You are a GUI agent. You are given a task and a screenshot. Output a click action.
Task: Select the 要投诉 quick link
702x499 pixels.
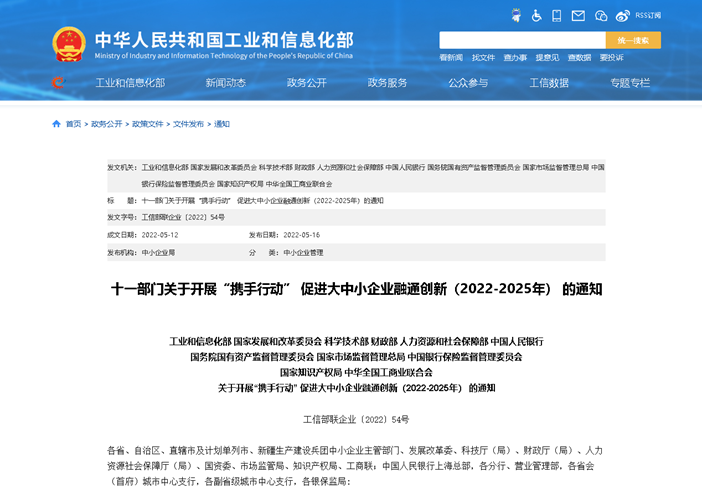tap(612, 58)
